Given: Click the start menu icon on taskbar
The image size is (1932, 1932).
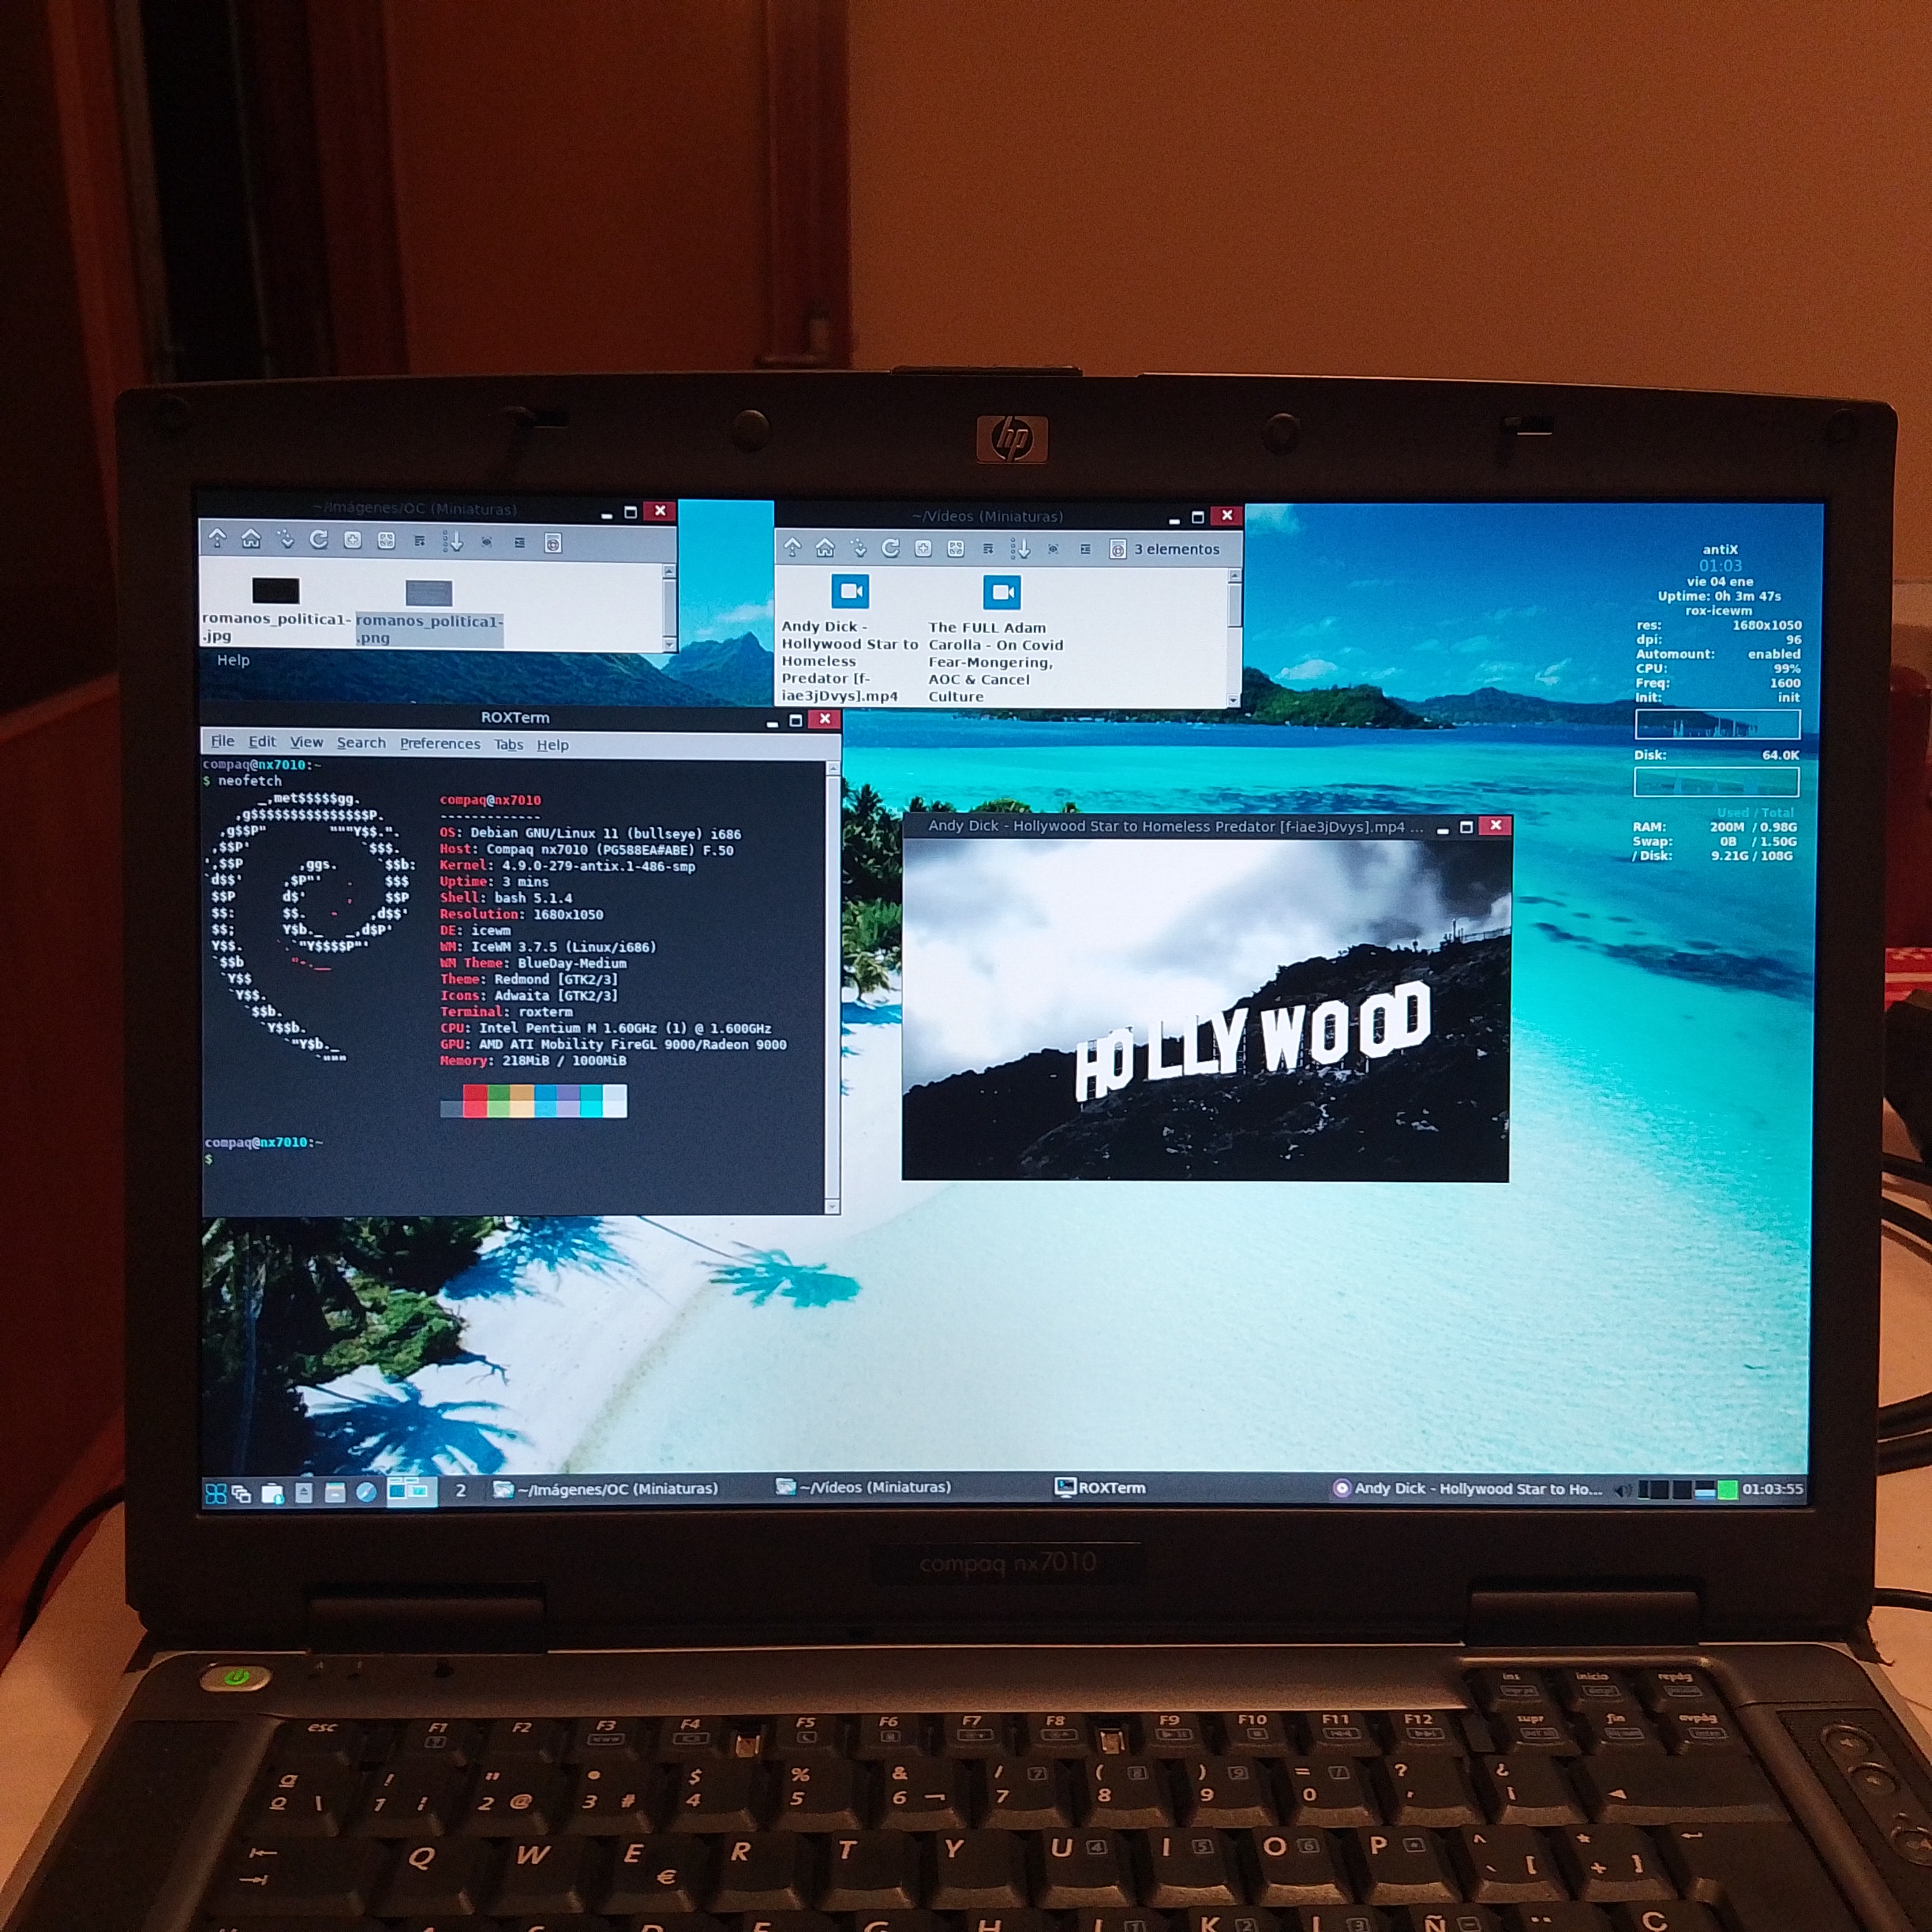Looking at the screenshot, I should coord(215,1493).
